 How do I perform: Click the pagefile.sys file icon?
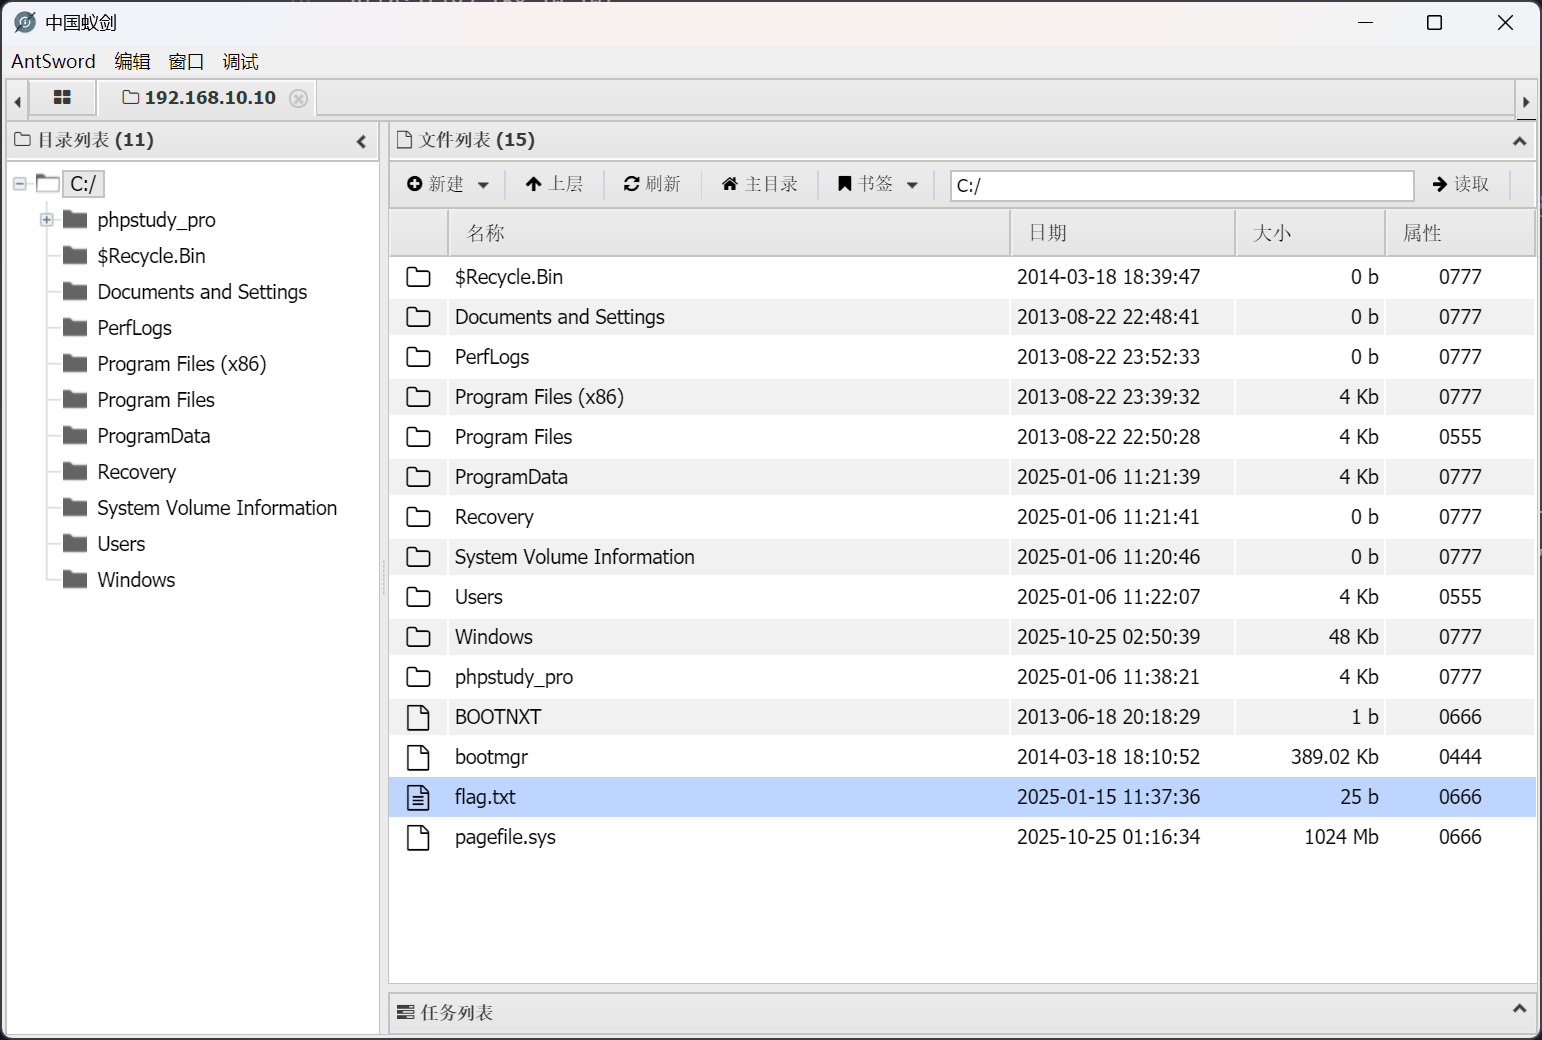(x=418, y=837)
